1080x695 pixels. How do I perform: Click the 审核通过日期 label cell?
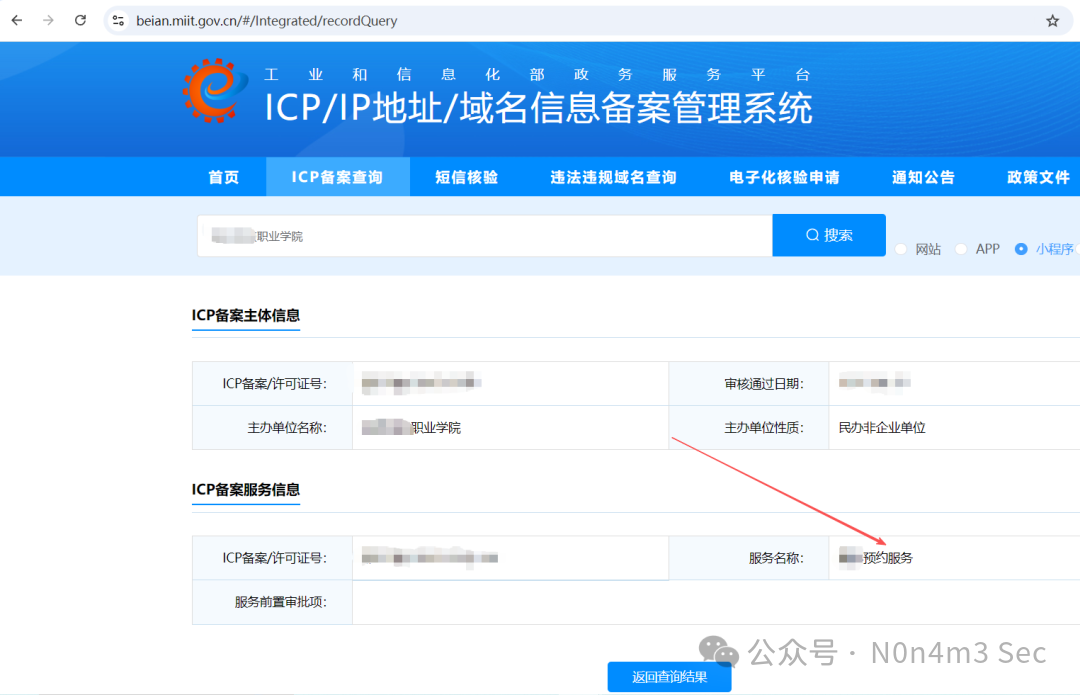(x=749, y=384)
